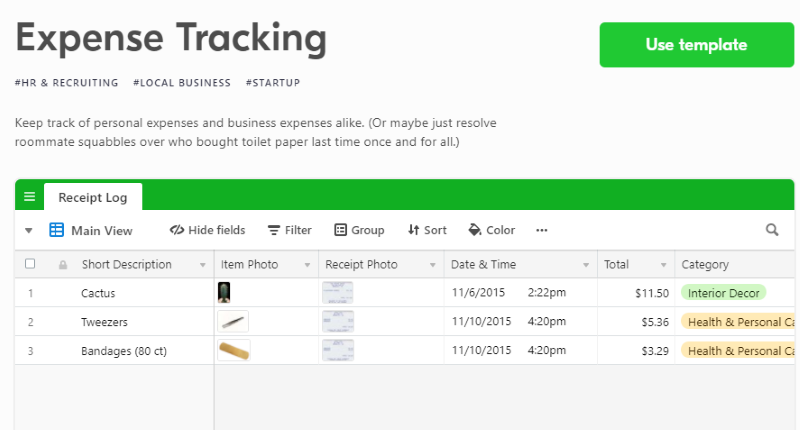This screenshot has height=430, width=800.
Task: Select the Receipt Log tab
Action: [92, 197]
